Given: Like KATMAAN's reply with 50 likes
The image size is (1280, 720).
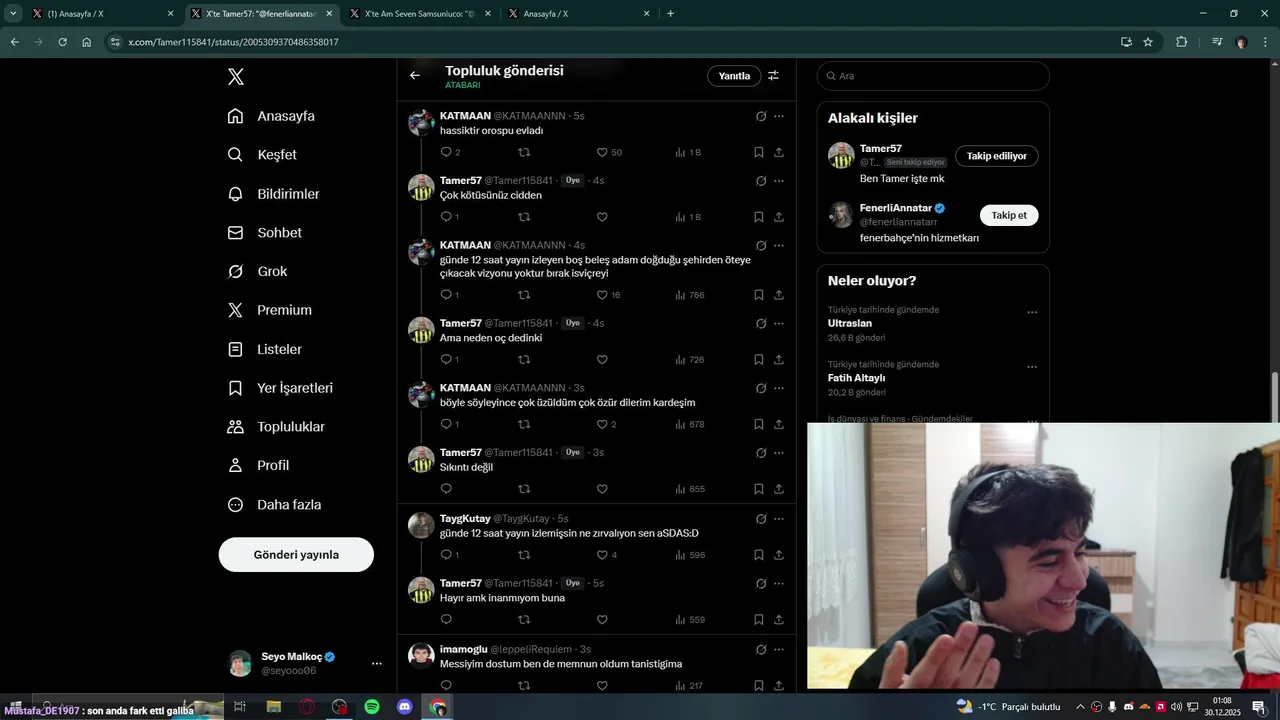Looking at the screenshot, I should tap(602, 152).
